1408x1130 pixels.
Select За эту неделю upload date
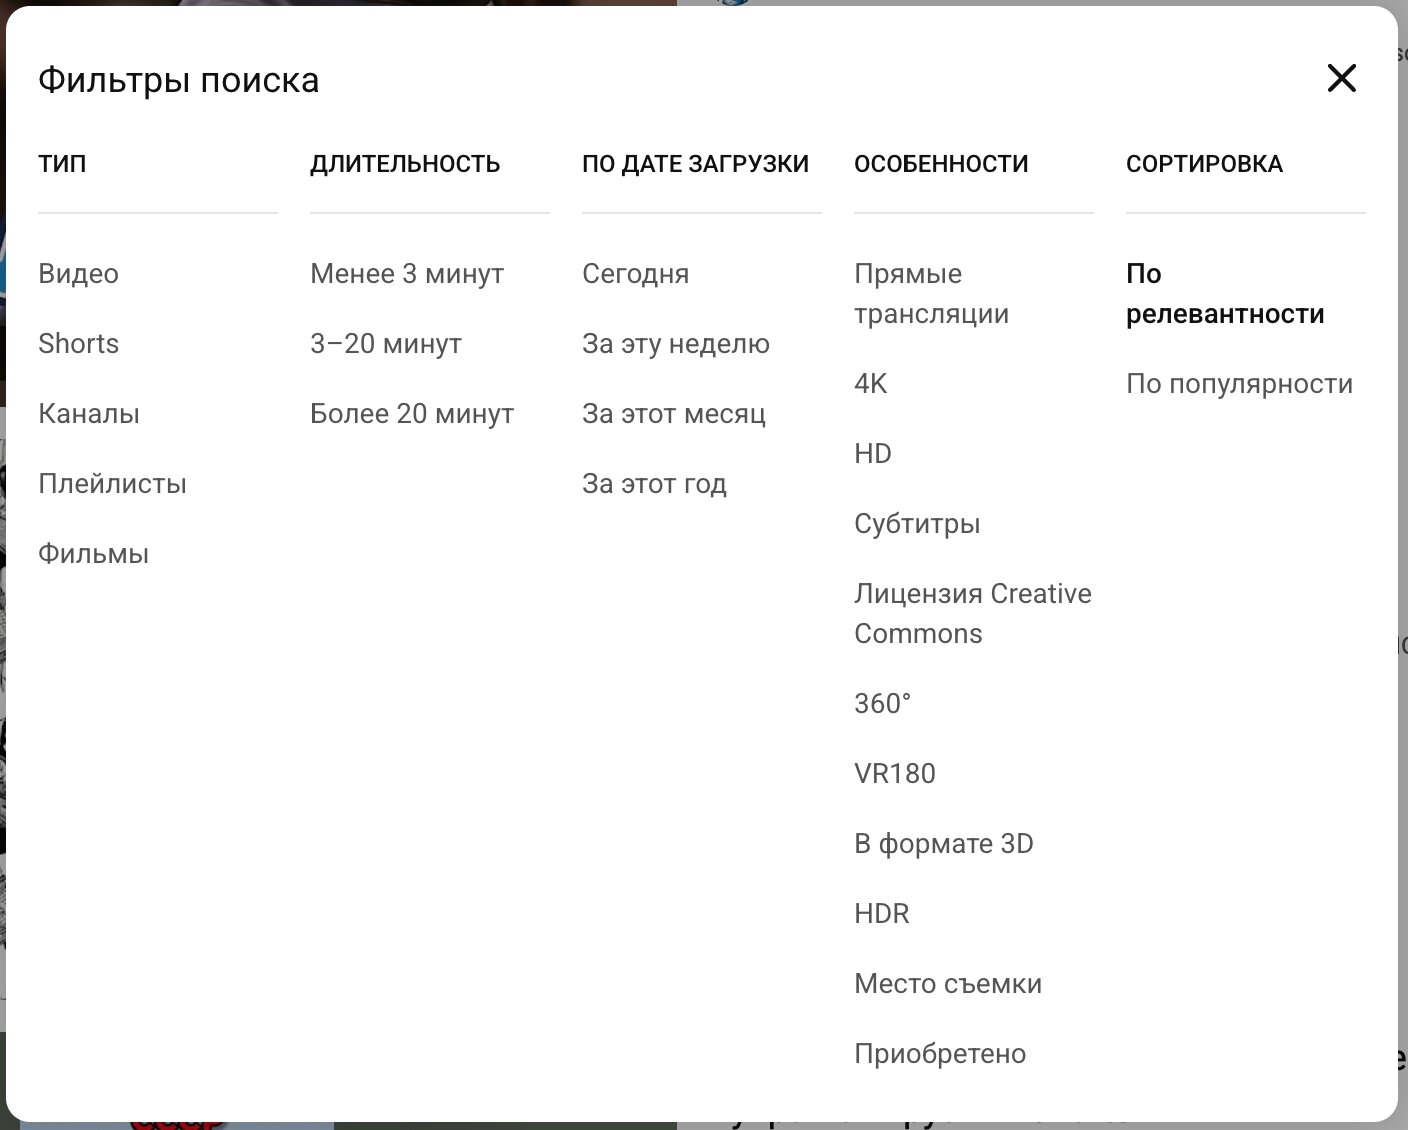[x=675, y=344]
